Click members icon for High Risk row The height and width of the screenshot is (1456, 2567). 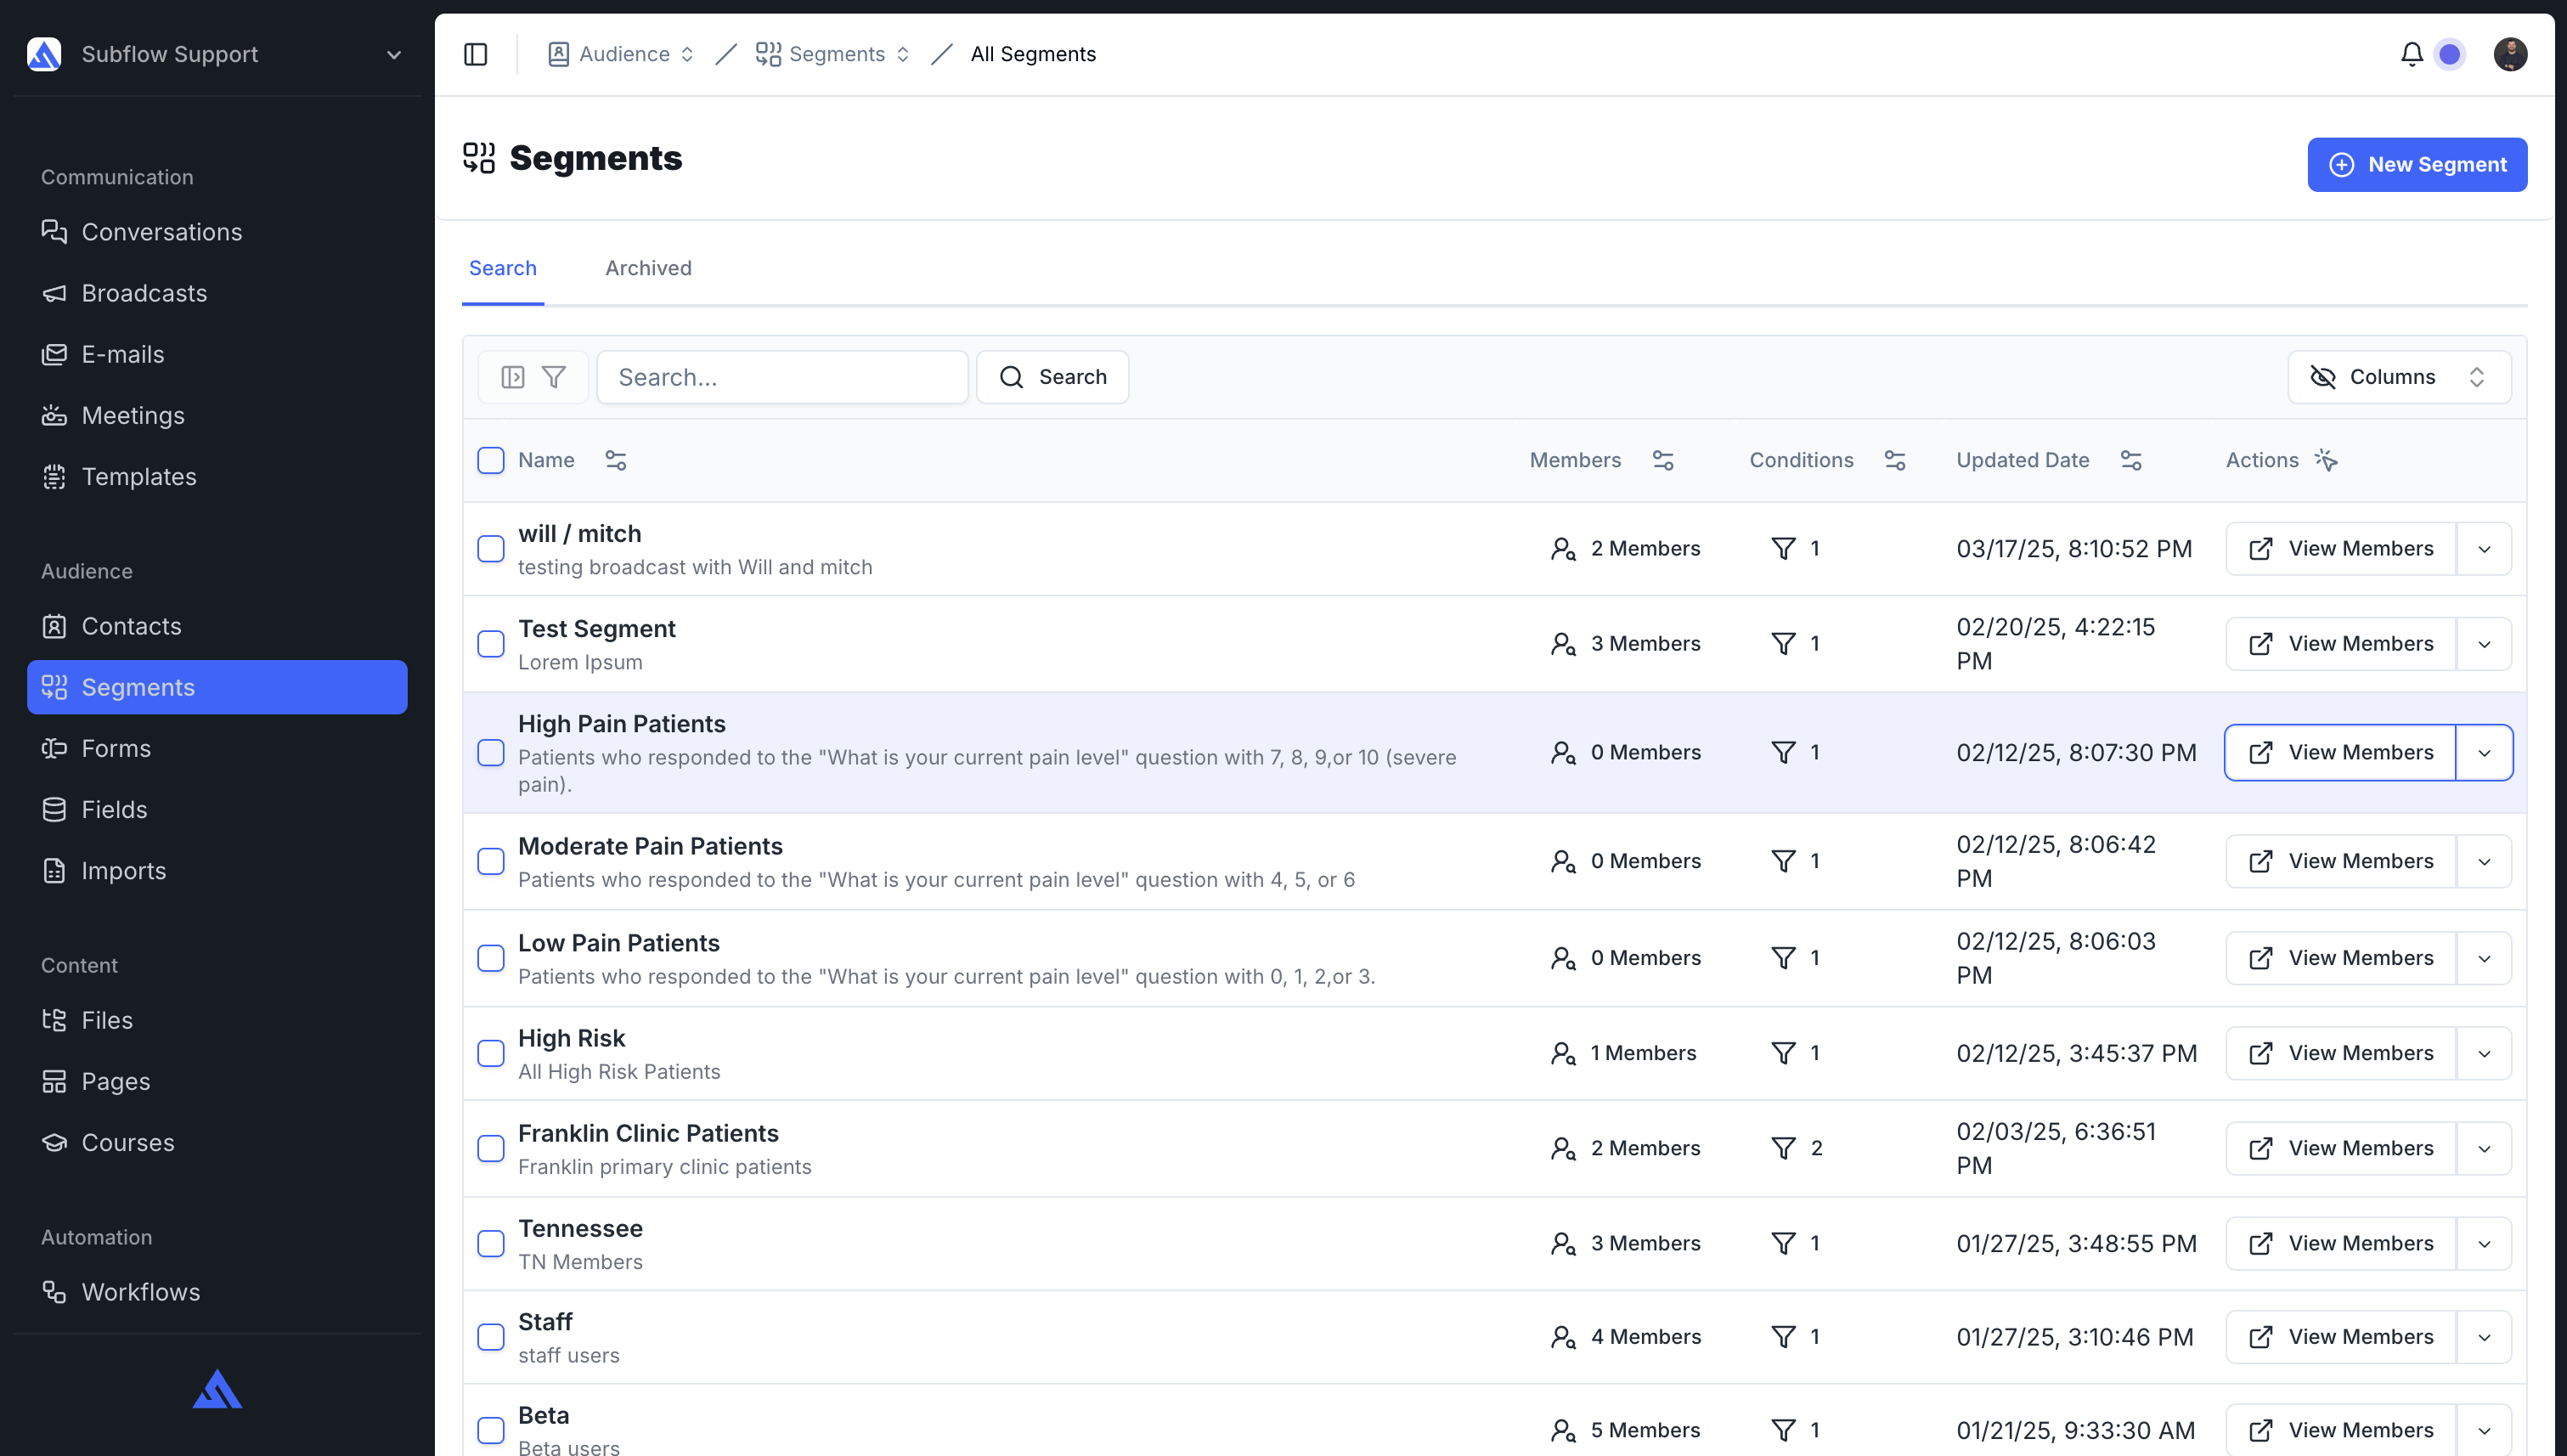(1563, 1053)
